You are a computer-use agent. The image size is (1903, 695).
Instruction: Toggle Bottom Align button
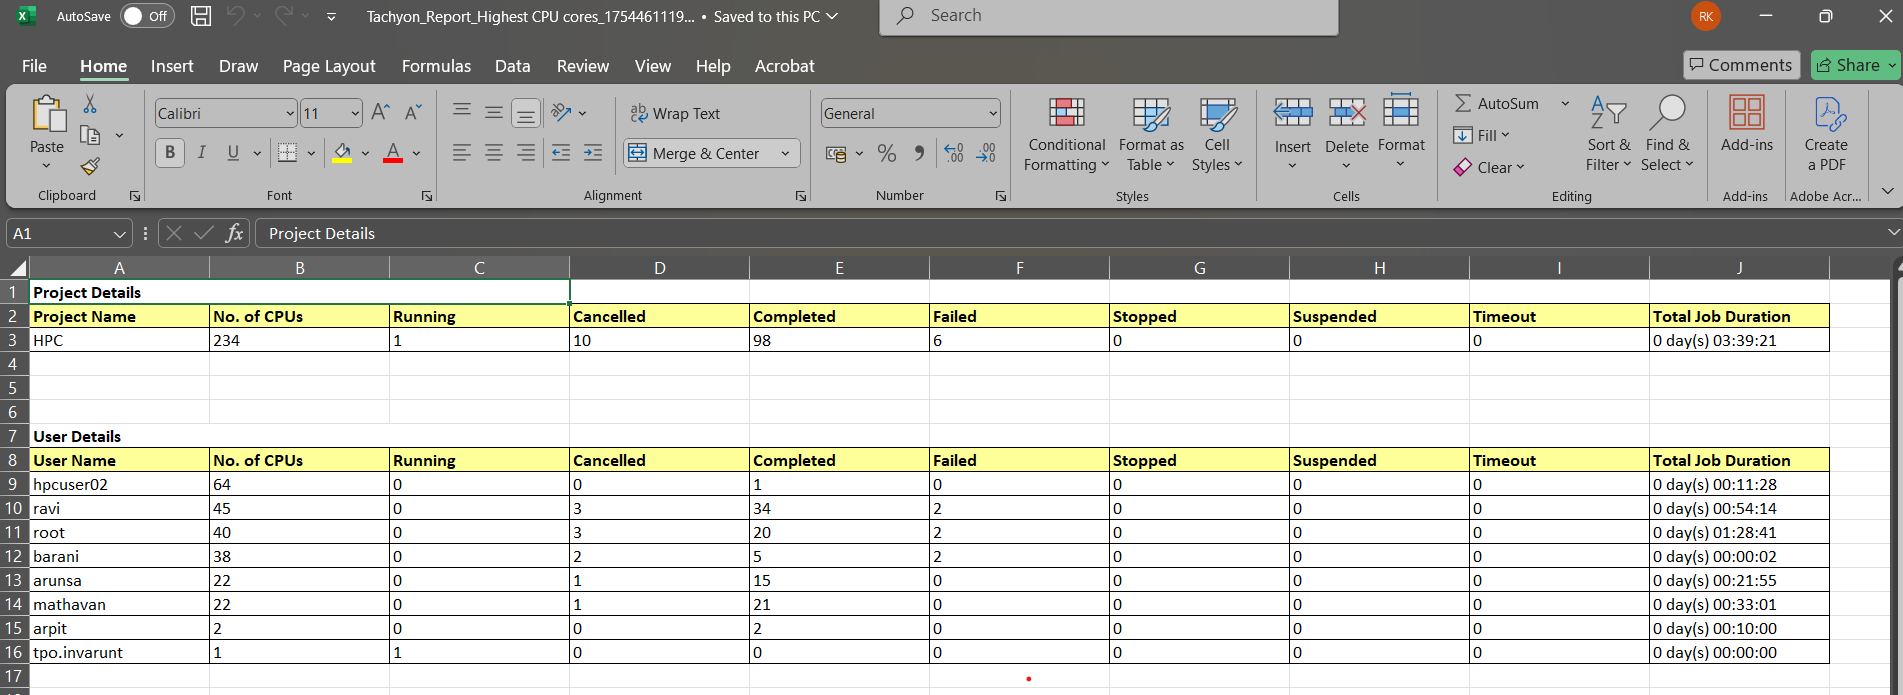[526, 113]
